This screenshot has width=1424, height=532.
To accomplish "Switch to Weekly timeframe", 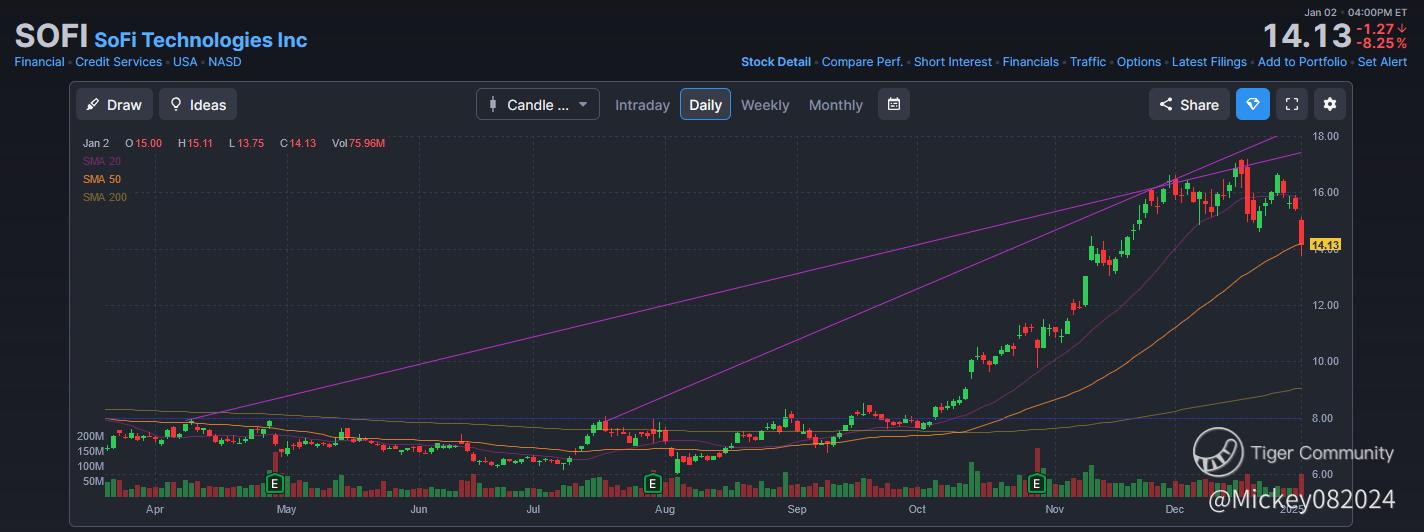I will pyautogui.click(x=765, y=105).
